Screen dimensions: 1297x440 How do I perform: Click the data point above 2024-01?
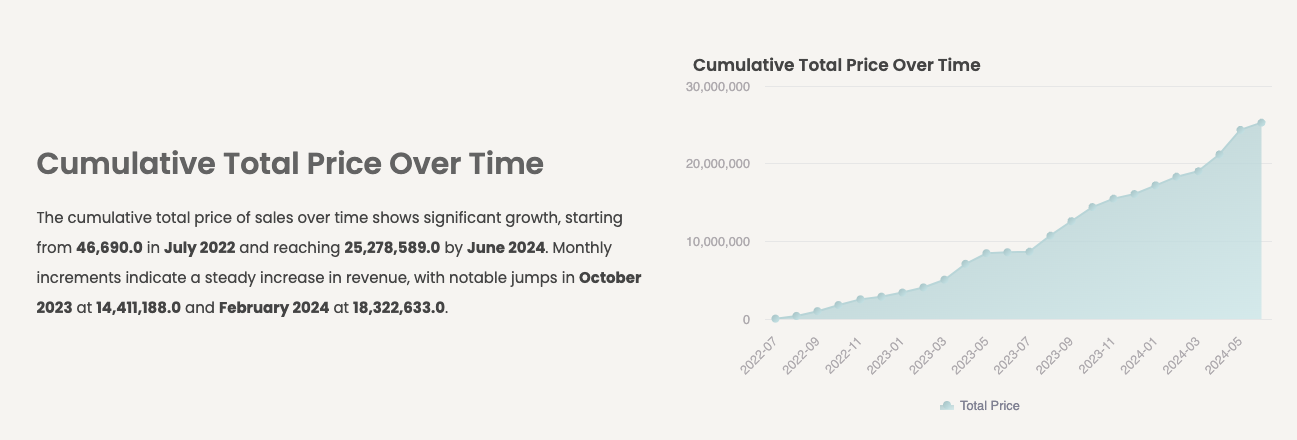click(x=1155, y=185)
